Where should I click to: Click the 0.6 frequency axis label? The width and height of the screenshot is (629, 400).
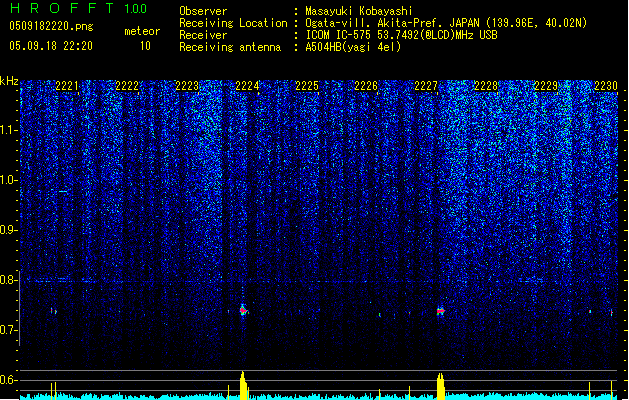coord(9,380)
